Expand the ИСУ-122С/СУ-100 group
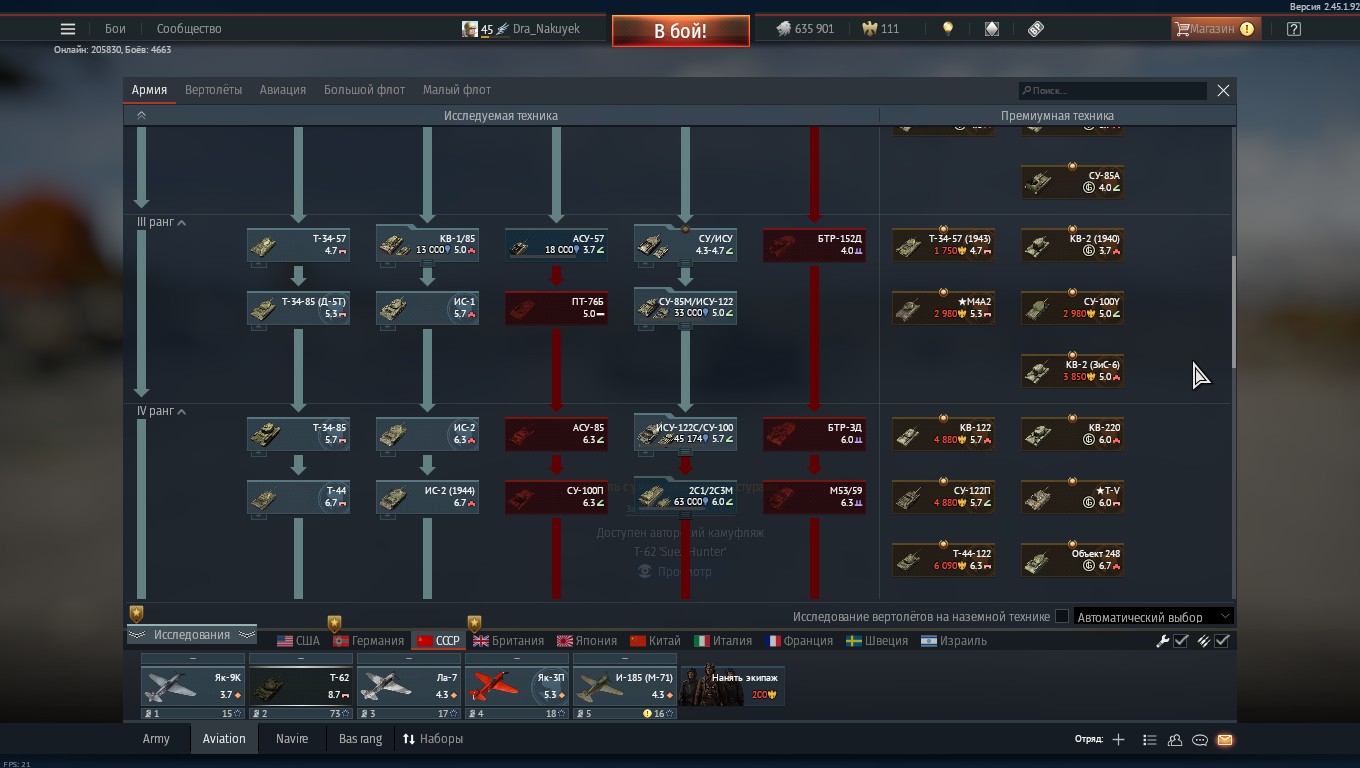The width and height of the screenshot is (1360, 768). point(685,434)
